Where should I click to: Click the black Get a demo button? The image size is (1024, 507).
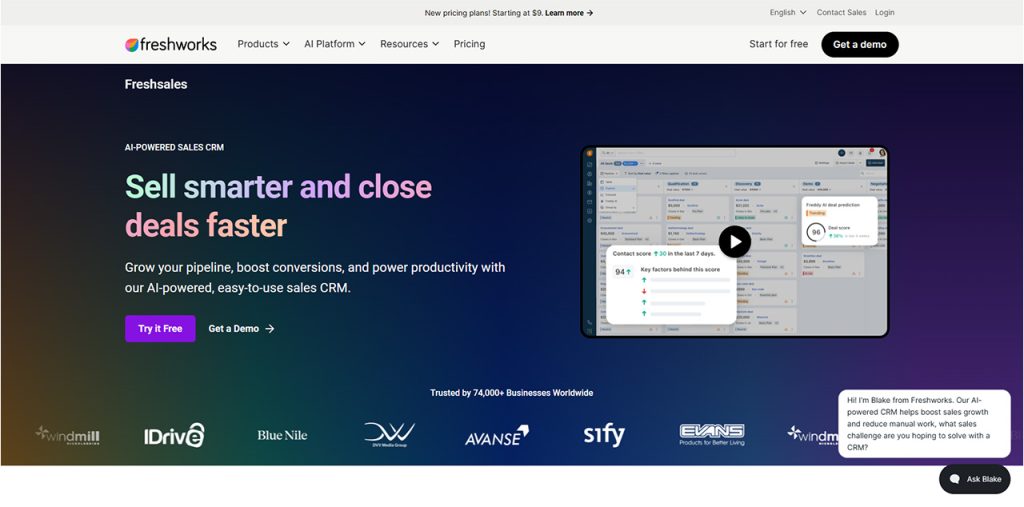[x=859, y=44]
